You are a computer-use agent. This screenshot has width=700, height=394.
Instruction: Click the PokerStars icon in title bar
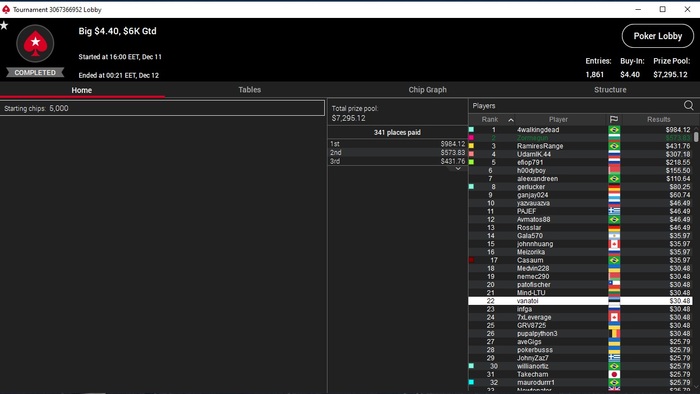[6, 9]
